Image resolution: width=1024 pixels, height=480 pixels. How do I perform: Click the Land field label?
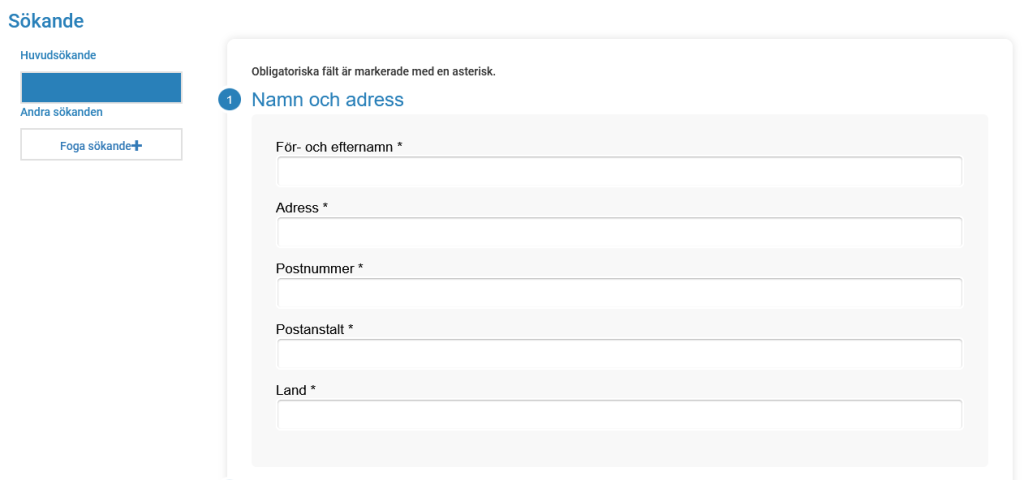[x=291, y=390]
